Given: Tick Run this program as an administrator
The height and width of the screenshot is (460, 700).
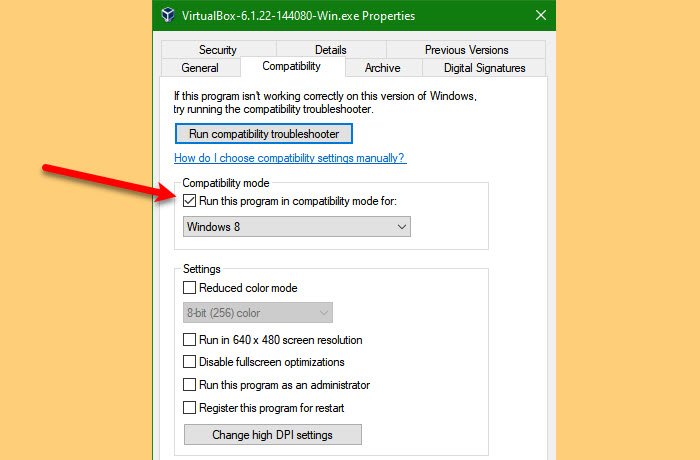Looking at the screenshot, I should click(x=189, y=385).
